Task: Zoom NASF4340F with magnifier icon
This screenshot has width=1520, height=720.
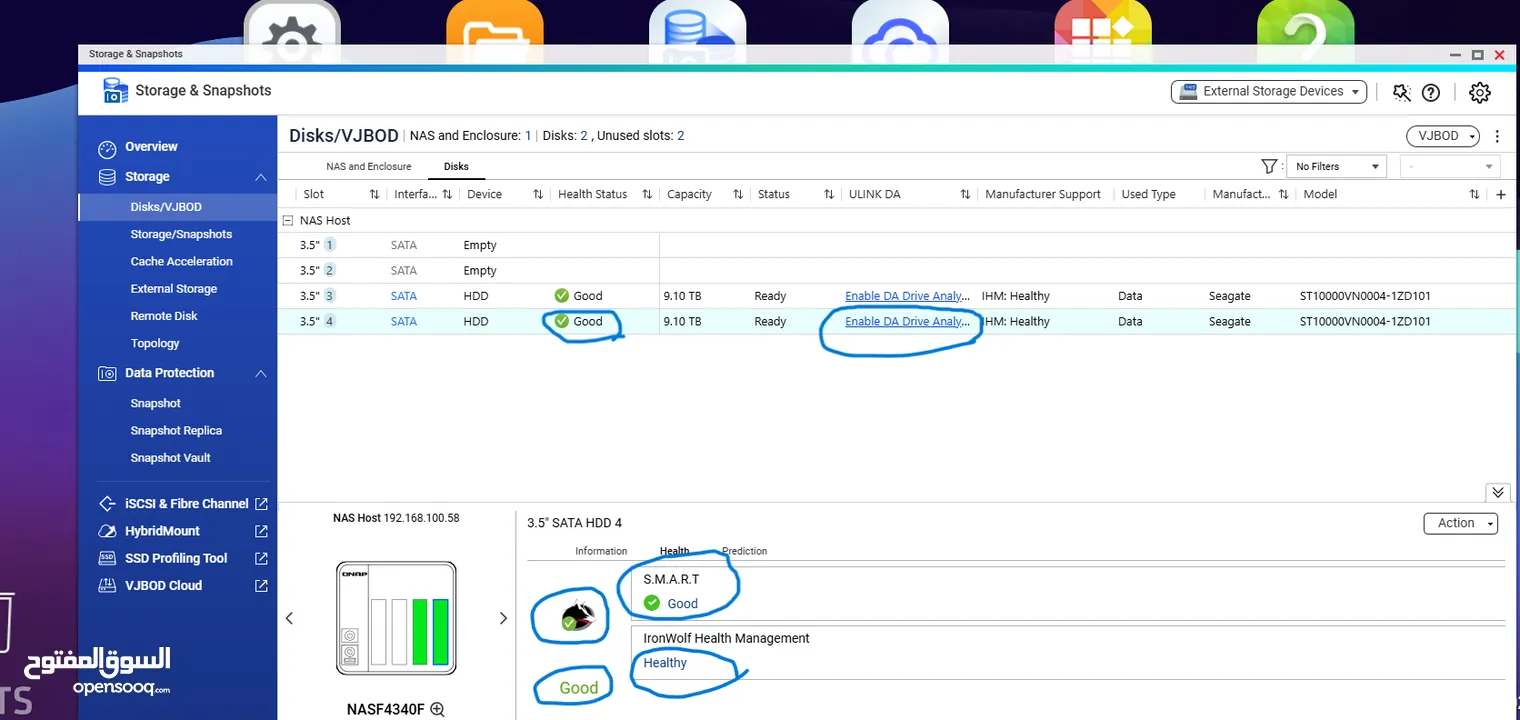Action: click(x=437, y=709)
